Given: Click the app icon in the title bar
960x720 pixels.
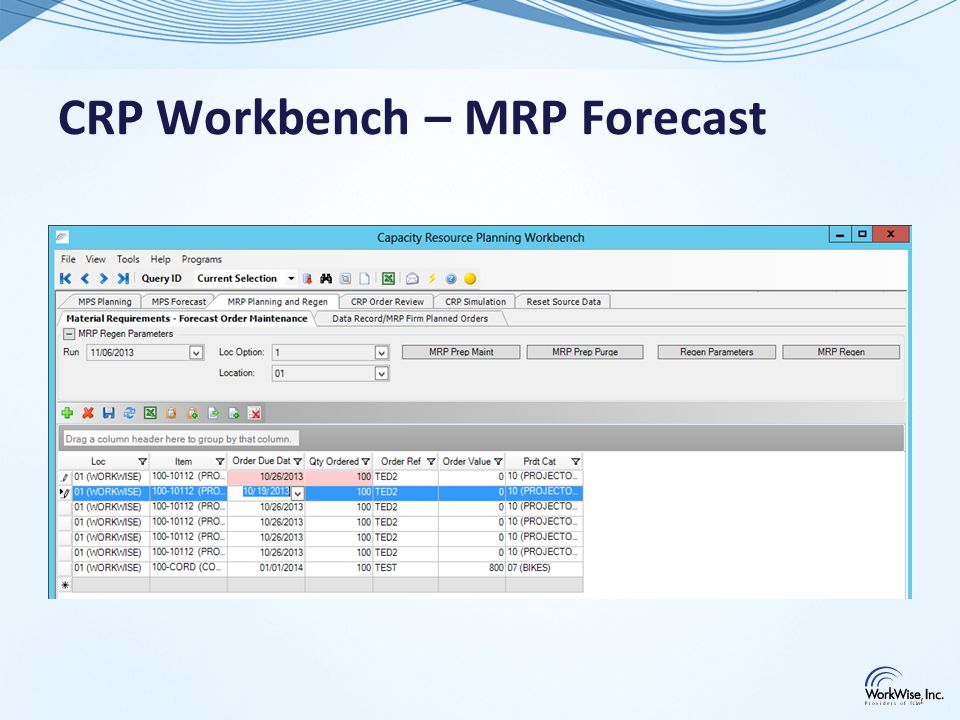Looking at the screenshot, I should pyautogui.click(x=62, y=237).
